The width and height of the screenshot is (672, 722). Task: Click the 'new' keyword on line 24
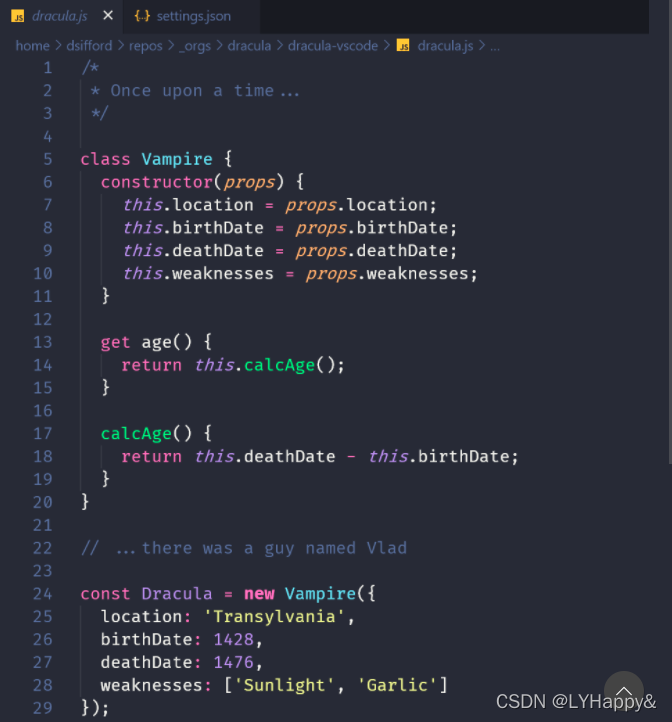coord(259,594)
